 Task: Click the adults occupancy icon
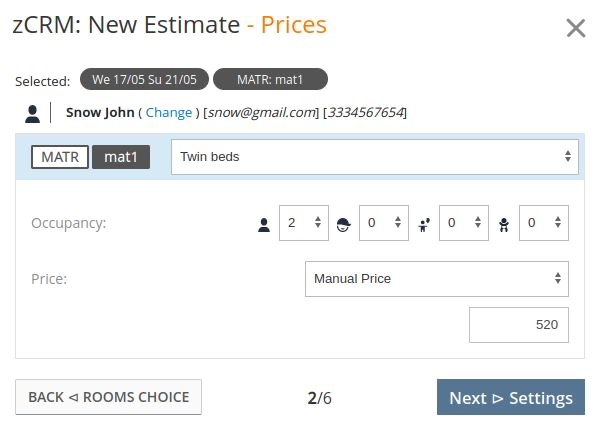[x=264, y=225]
